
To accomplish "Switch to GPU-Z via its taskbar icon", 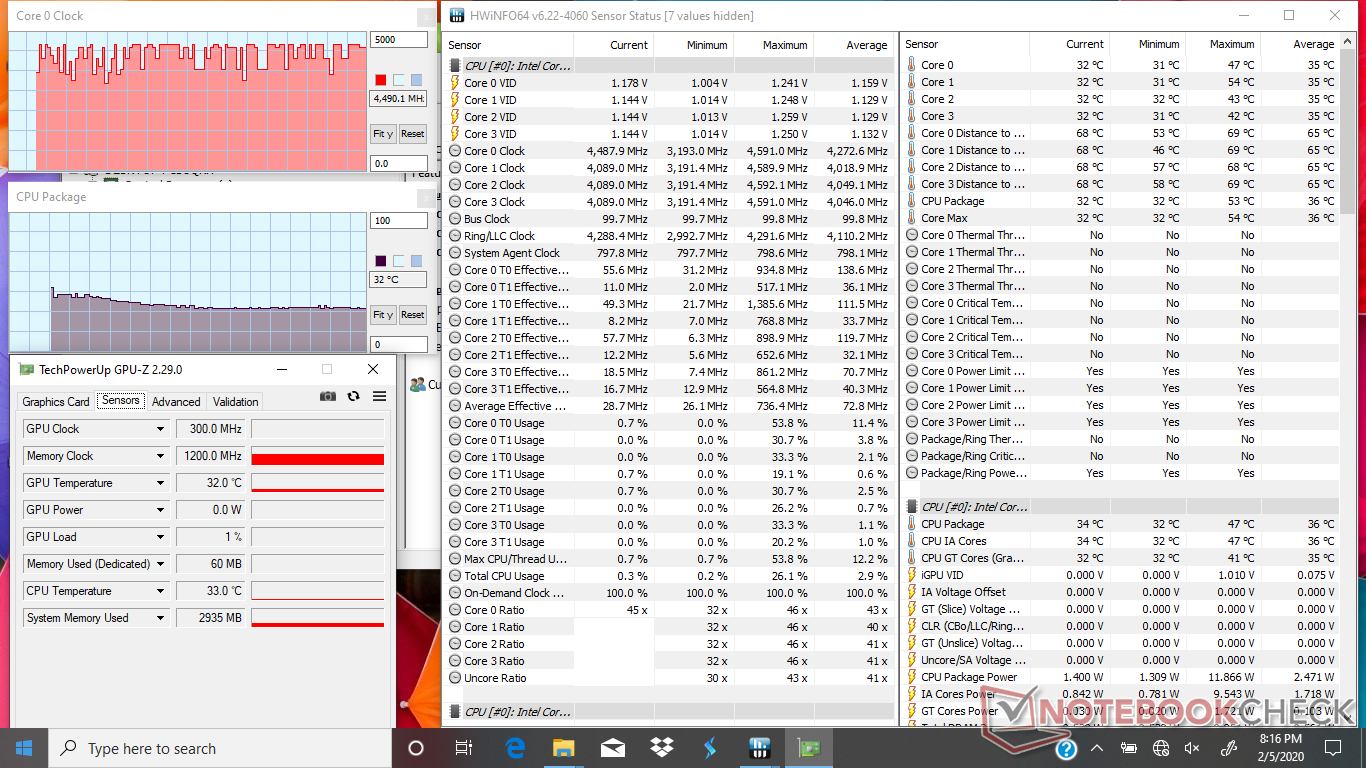I will click(807, 748).
